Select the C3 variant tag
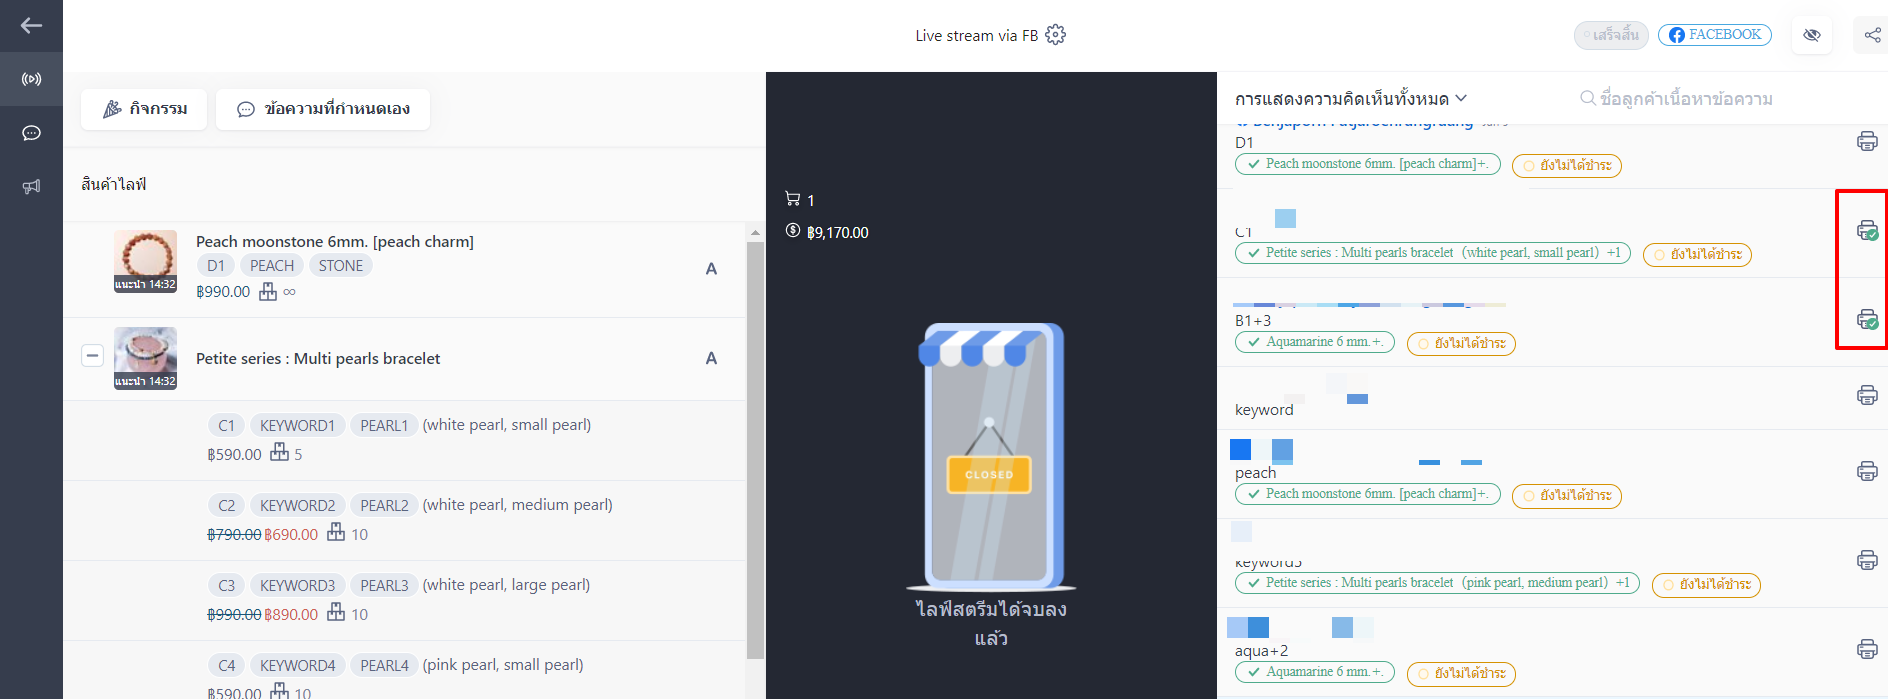Viewport: 1888px width, 699px height. pyautogui.click(x=227, y=586)
